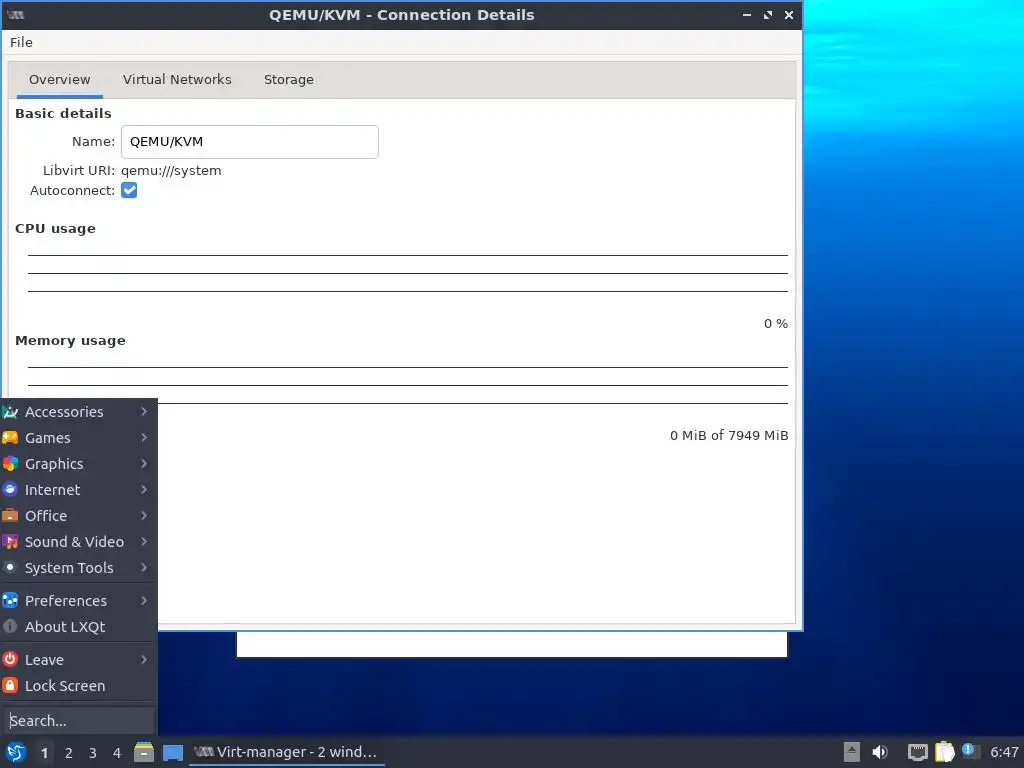Open the Accessories submenu
This screenshot has width=1024, height=768.
coord(78,411)
